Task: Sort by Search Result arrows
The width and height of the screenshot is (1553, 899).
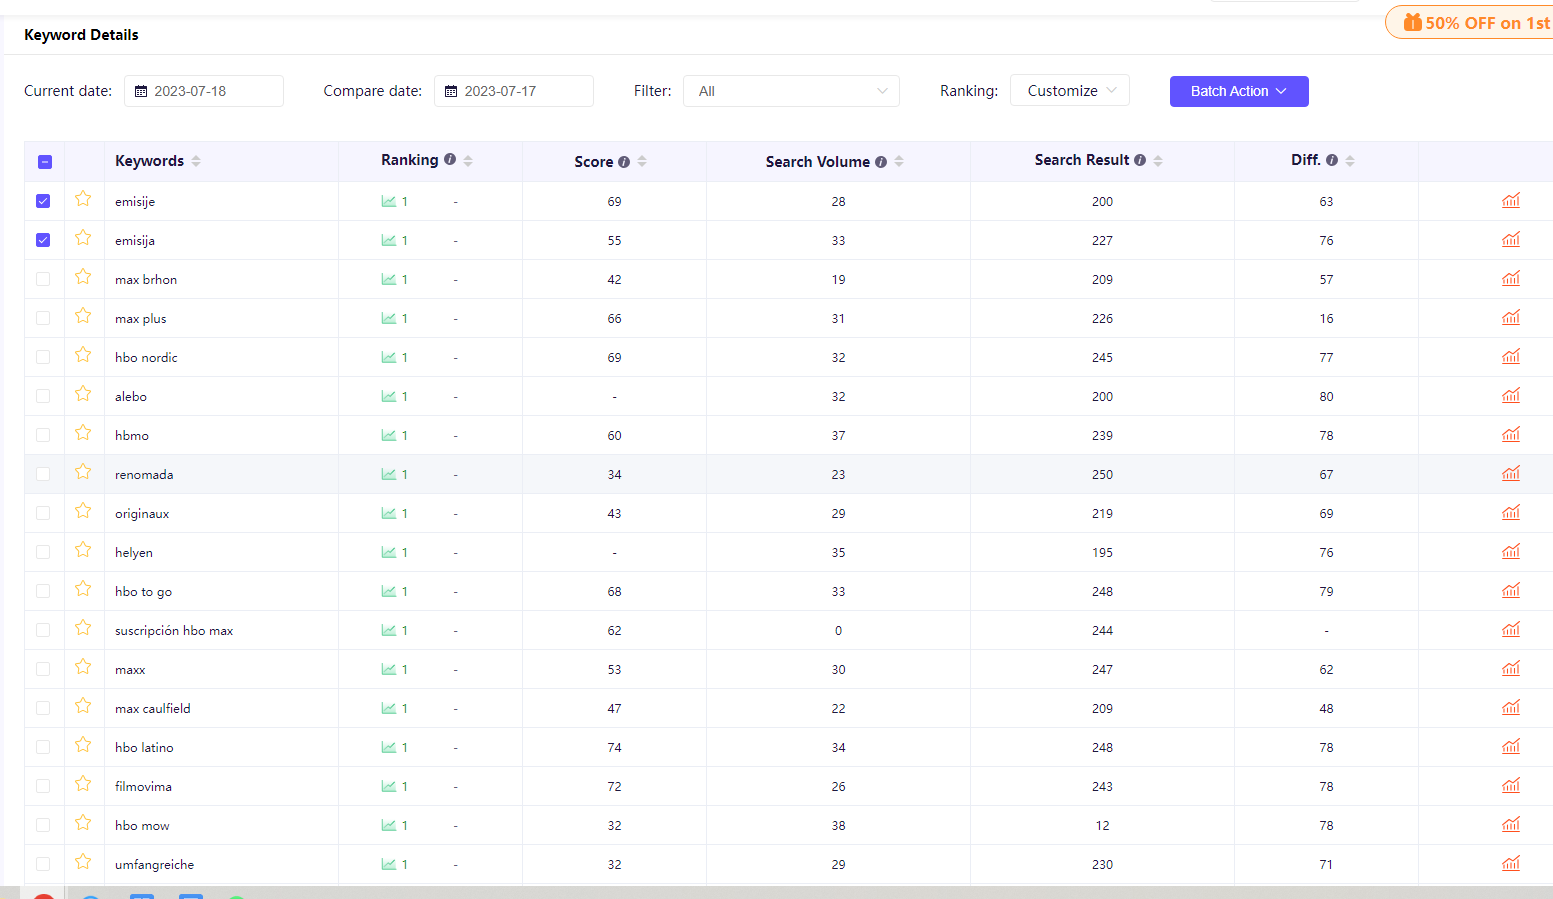Action: tap(1158, 160)
